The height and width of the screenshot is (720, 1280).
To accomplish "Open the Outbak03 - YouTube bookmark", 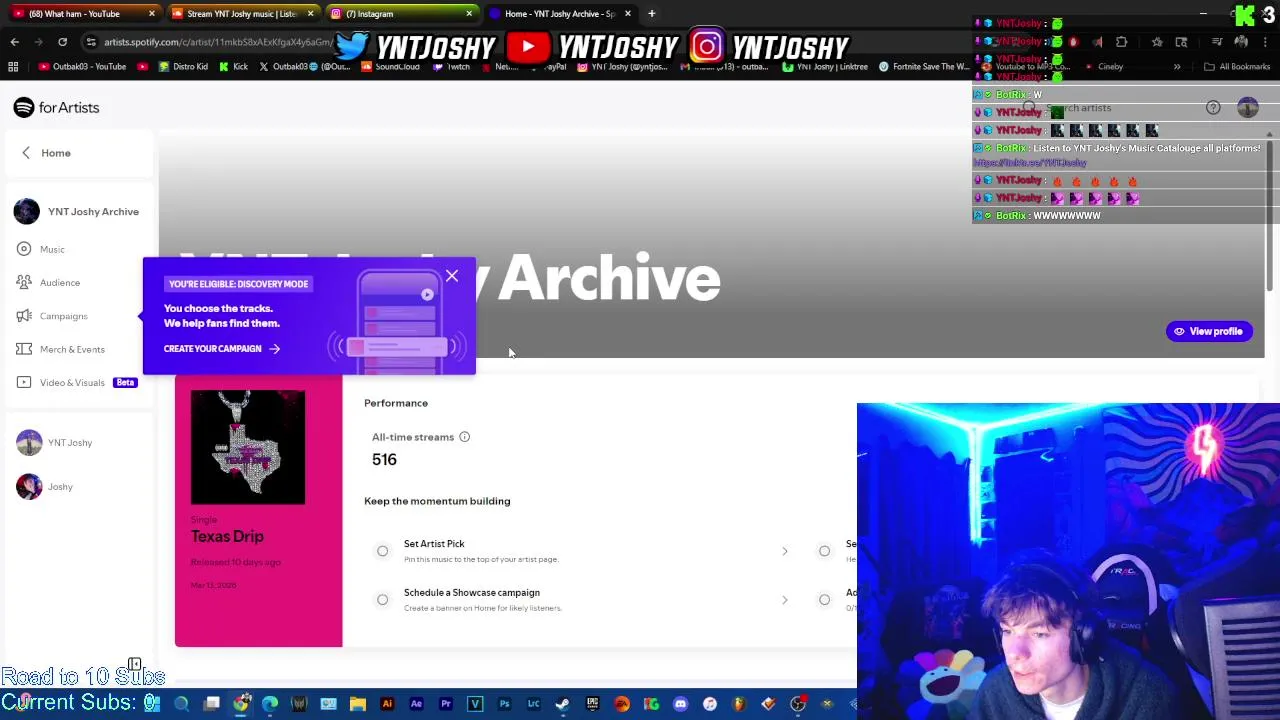I will tap(83, 67).
